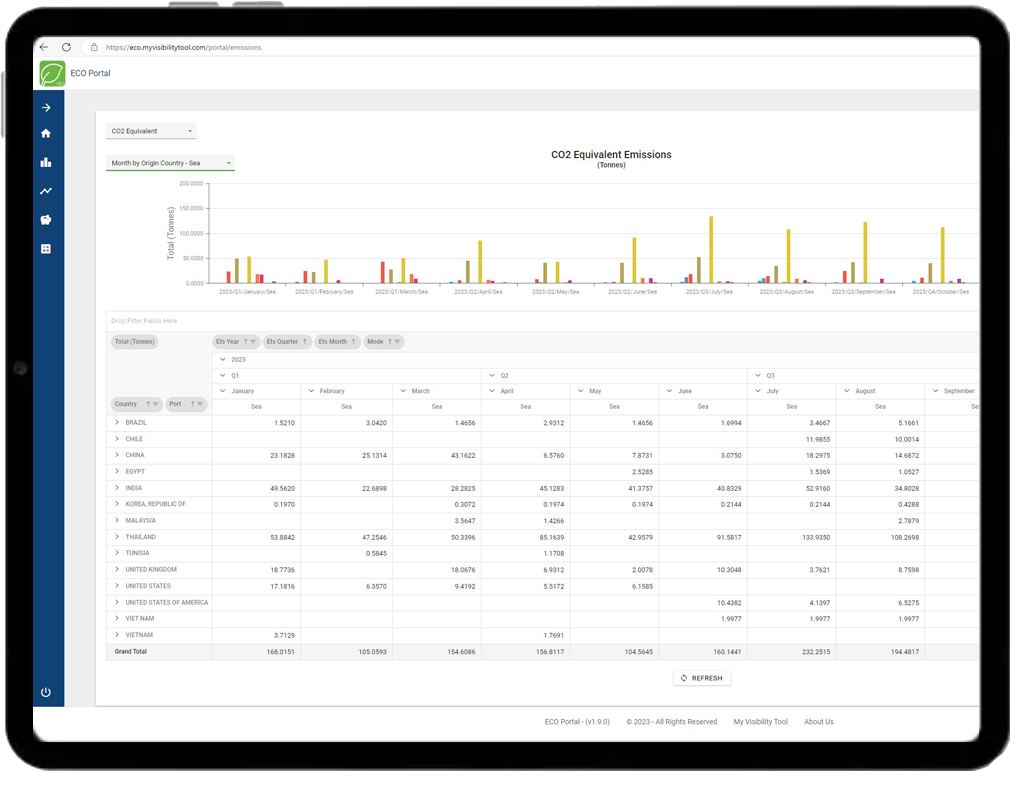Click the Ets Year field chip
This screenshot has width=1034, height=802.
pos(228,342)
